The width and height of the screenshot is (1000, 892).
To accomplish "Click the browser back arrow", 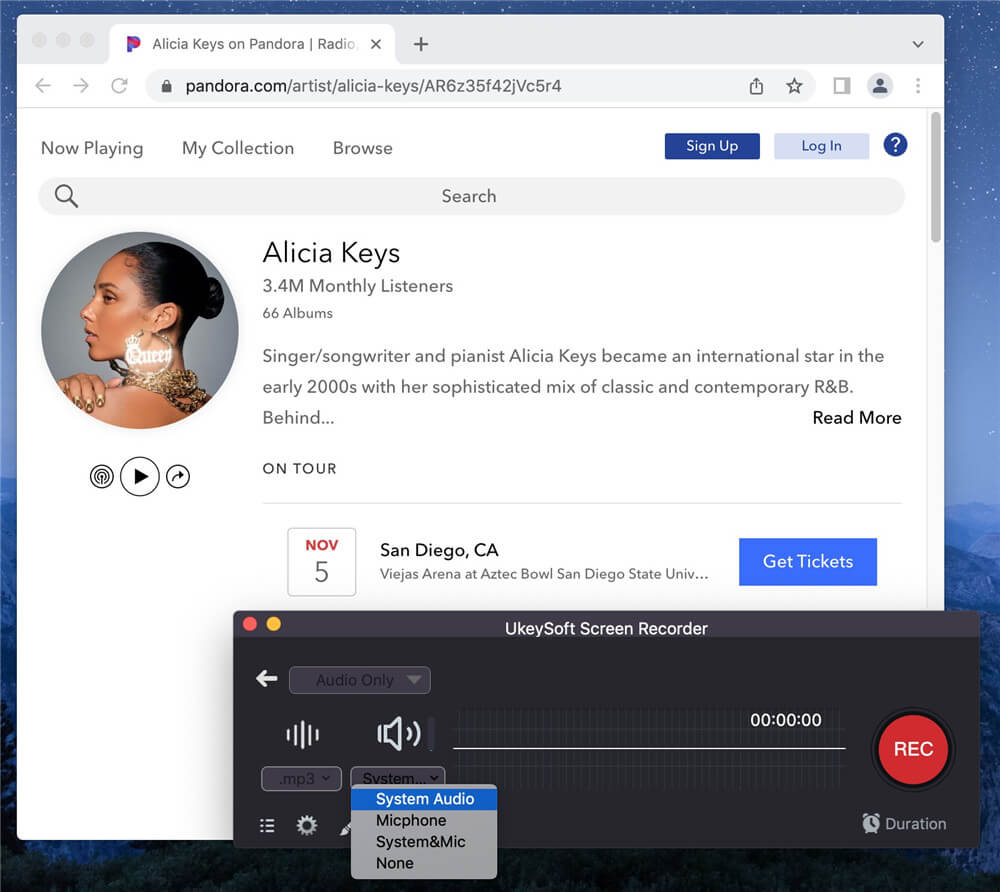I will coord(43,85).
